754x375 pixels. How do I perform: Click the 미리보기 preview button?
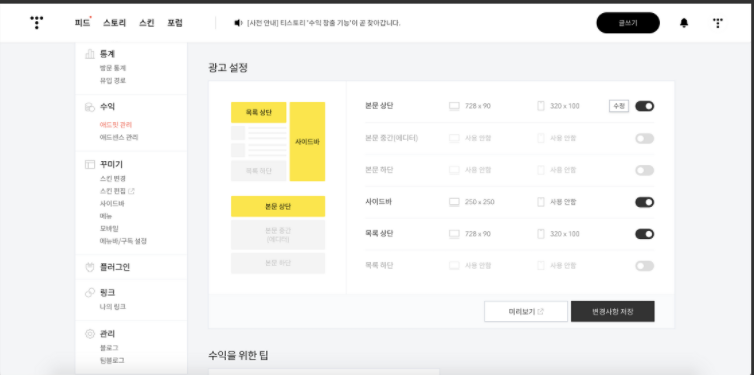526,312
